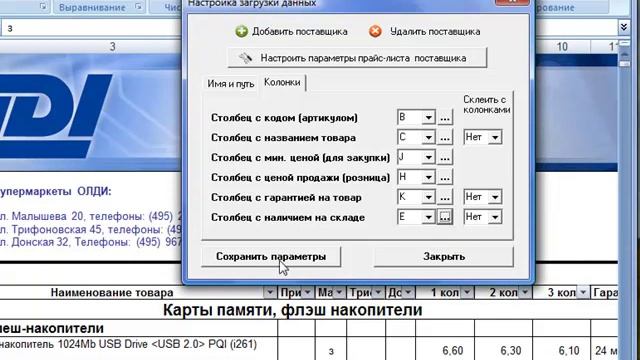This screenshot has height=360, width=640.
Task: Click the ellipsis button for min price column
Action: point(445,157)
